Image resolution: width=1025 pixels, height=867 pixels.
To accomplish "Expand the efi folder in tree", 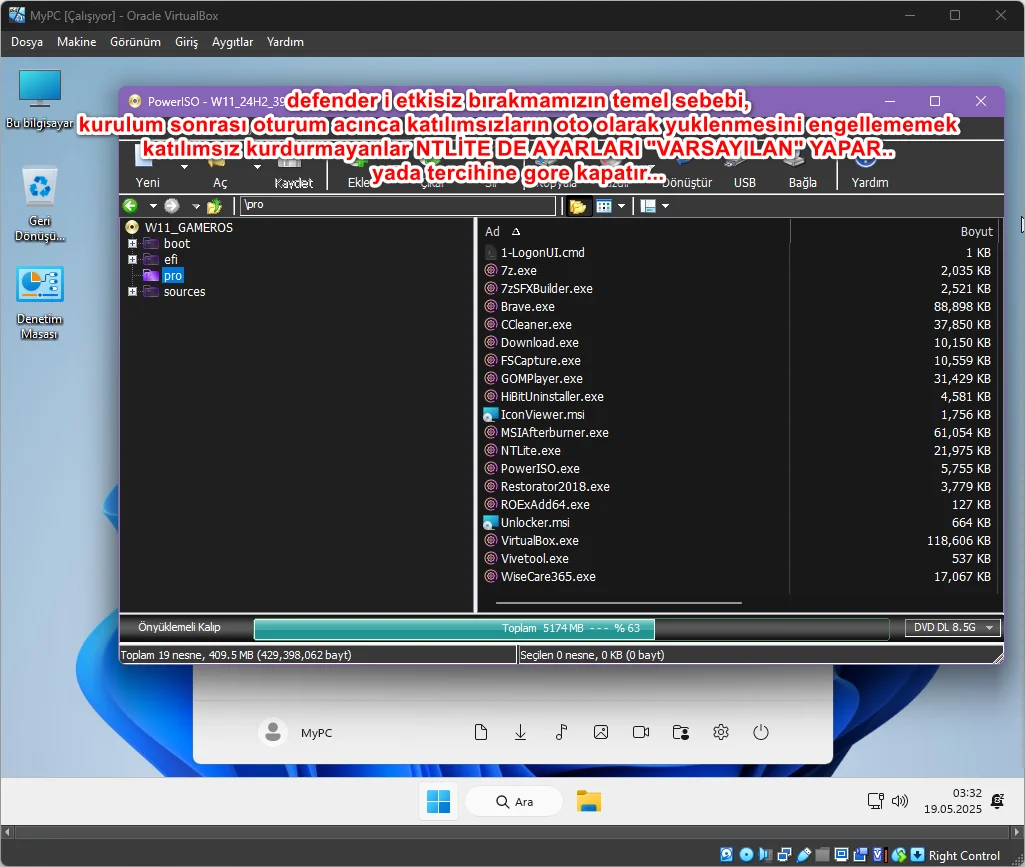I will [133, 260].
